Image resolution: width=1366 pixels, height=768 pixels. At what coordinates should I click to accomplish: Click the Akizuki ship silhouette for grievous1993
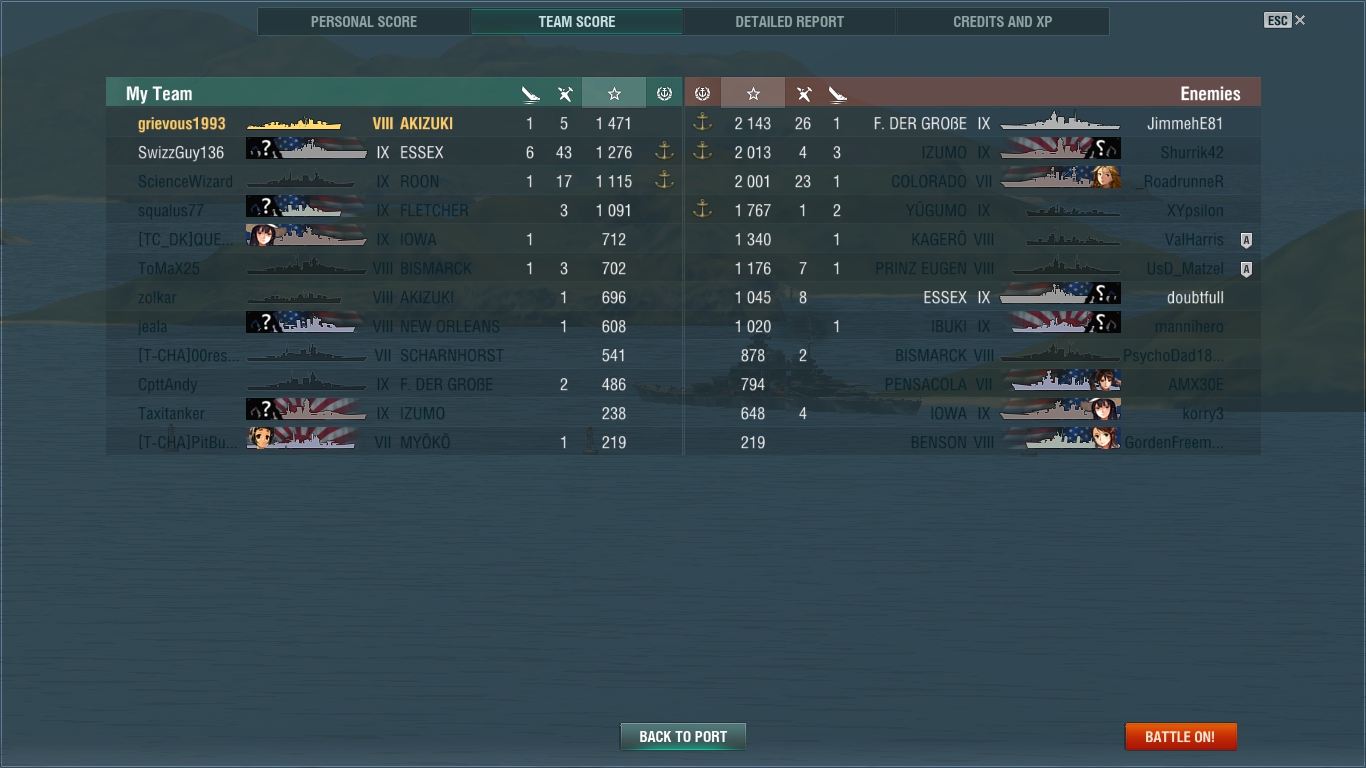pos(294,124)
